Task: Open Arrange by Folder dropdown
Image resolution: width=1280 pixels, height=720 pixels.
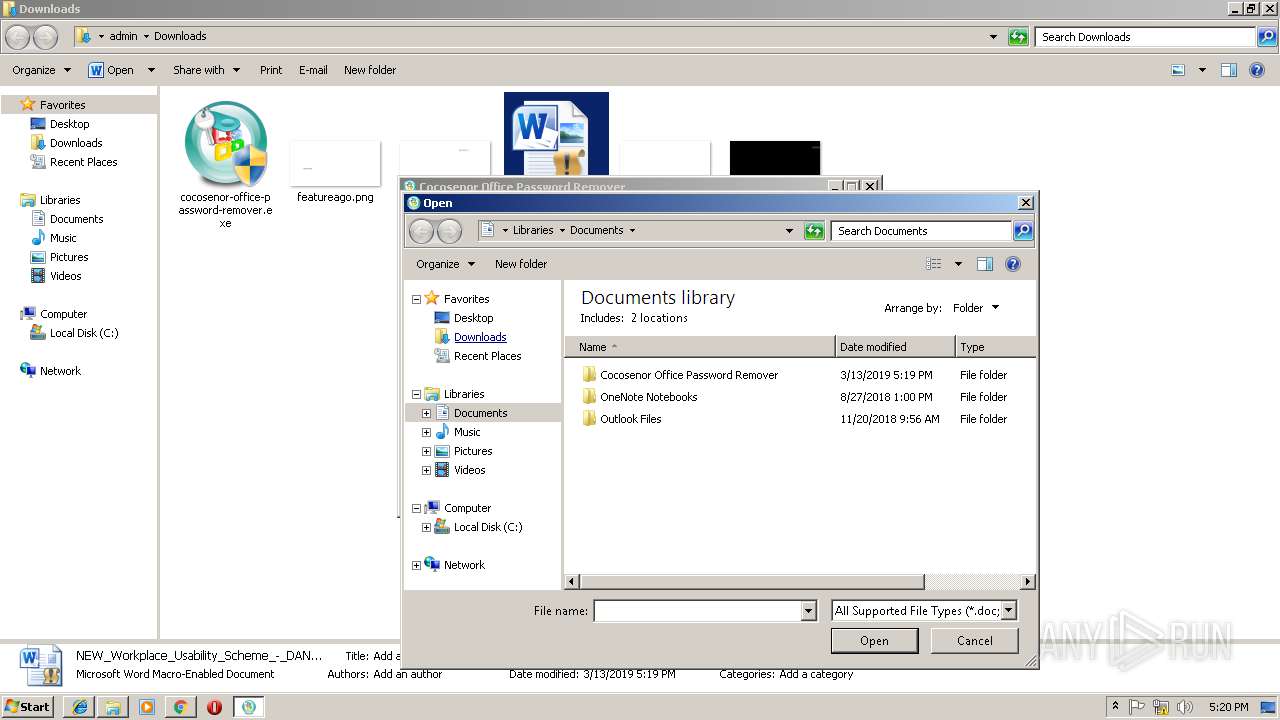Action: [x=975, y=308]
